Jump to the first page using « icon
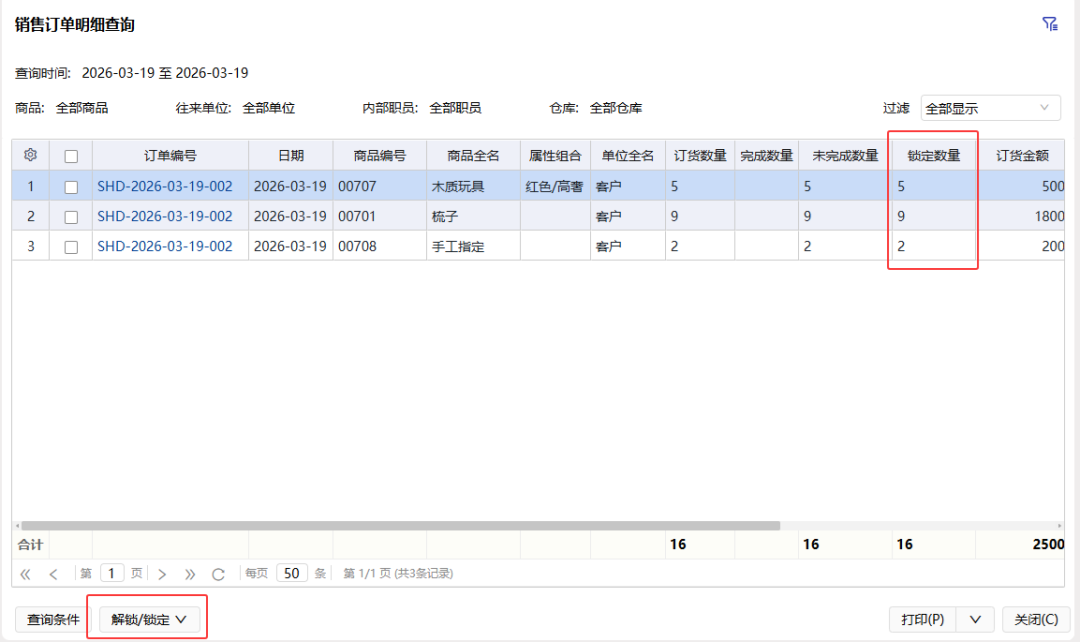 coord(25,572)
